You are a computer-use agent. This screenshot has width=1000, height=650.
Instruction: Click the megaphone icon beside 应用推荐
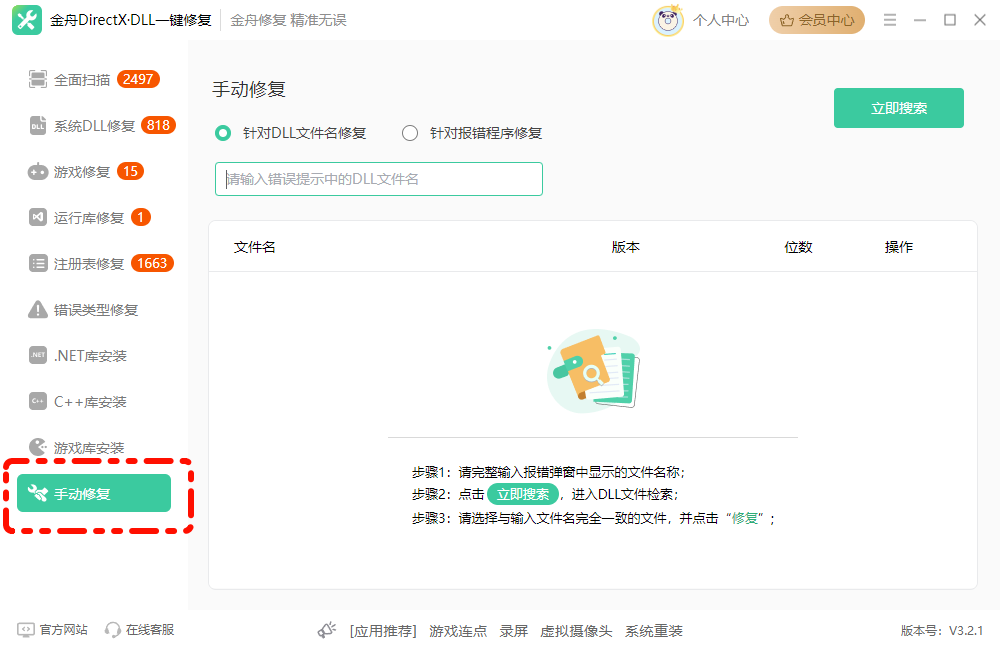pos(327,630)
